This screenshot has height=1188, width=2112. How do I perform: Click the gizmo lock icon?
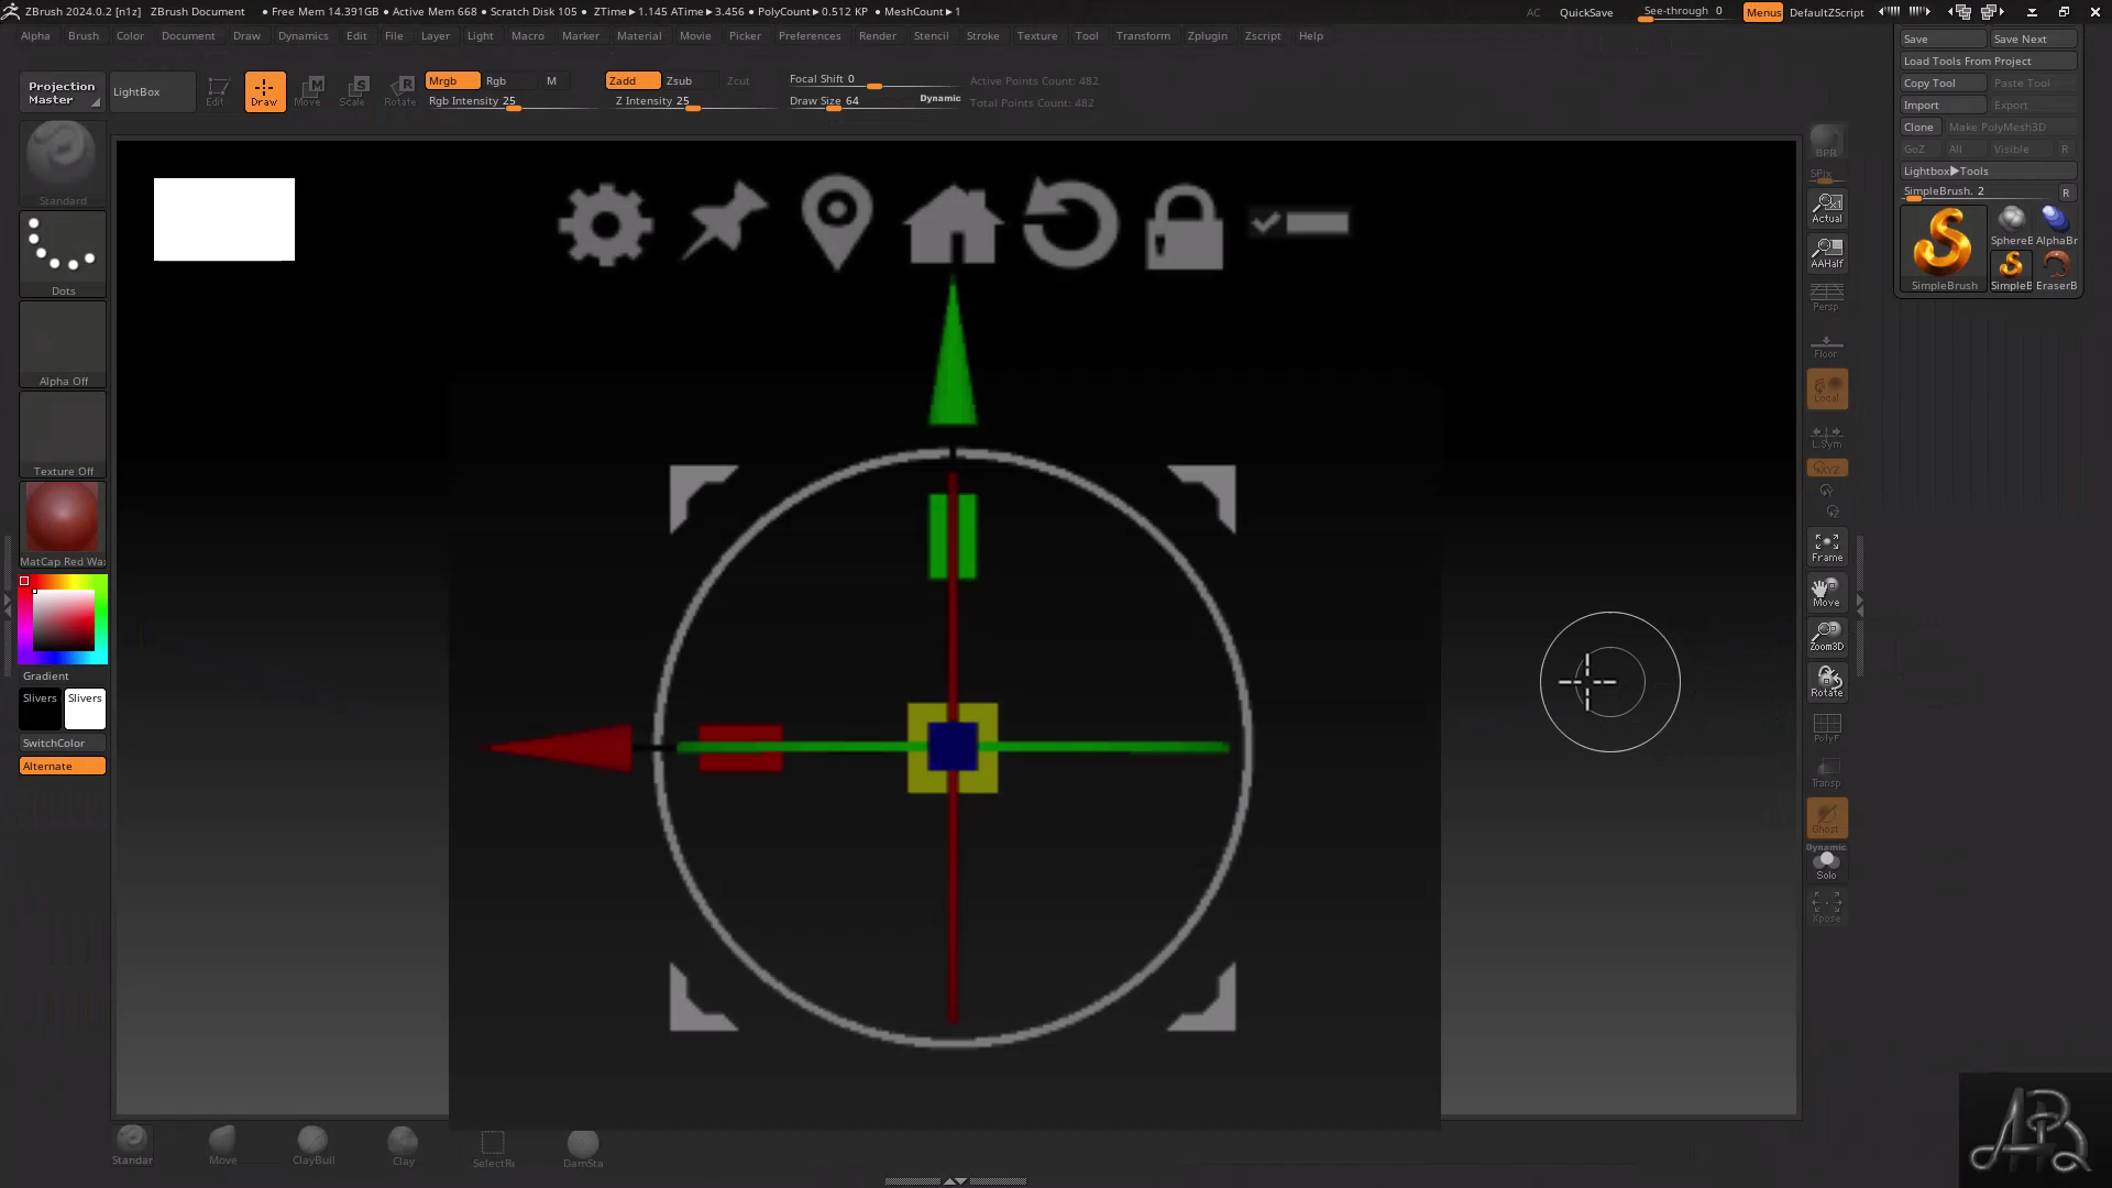pyautogui.click(x=1184, y=228)
